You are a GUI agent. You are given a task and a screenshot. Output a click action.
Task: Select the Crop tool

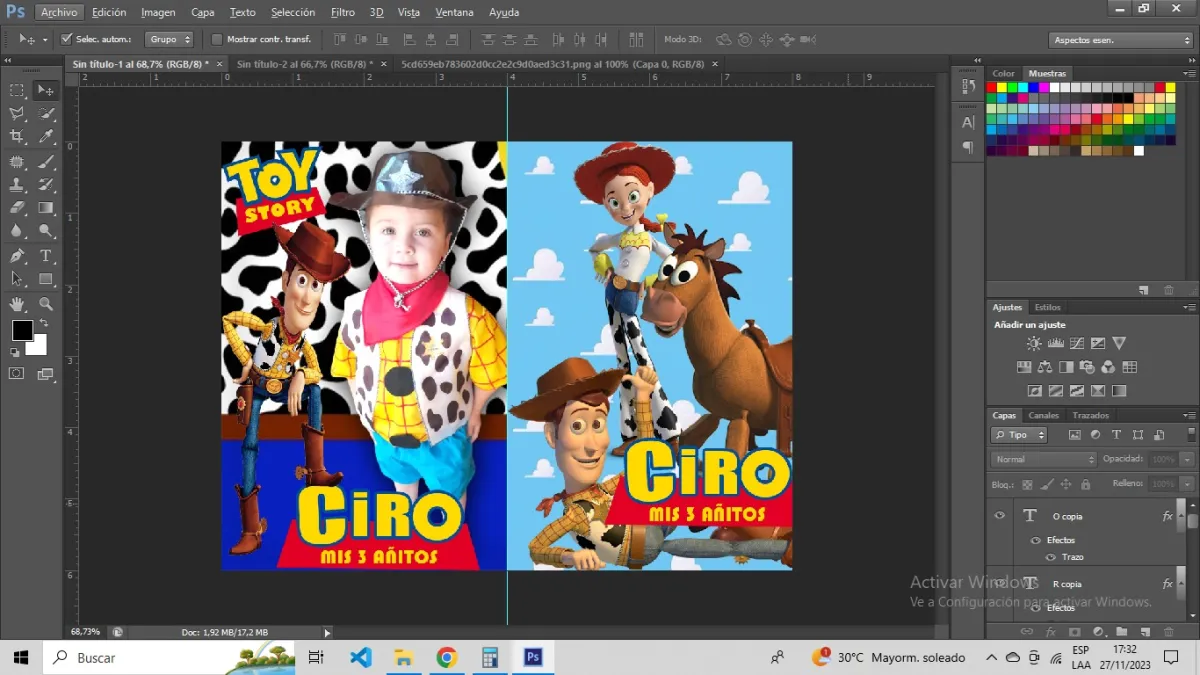tap(17, 137)
